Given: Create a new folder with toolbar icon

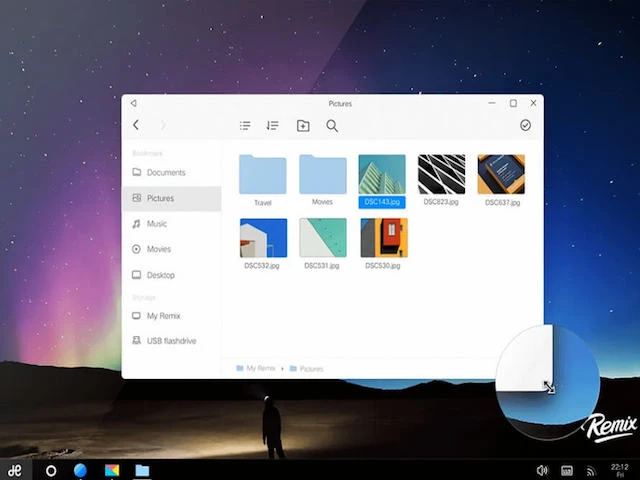Looking at the screenshot, I should coord(303,125).
